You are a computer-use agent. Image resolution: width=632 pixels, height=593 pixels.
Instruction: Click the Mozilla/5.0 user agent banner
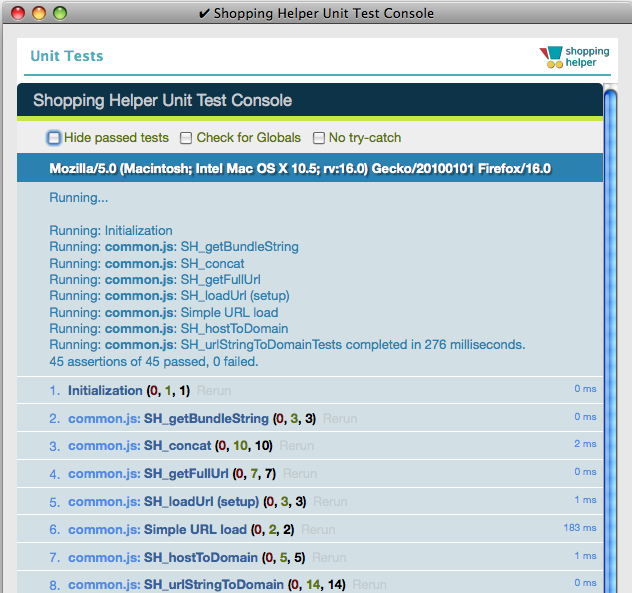pyautogui.click(x=310, y=168)
